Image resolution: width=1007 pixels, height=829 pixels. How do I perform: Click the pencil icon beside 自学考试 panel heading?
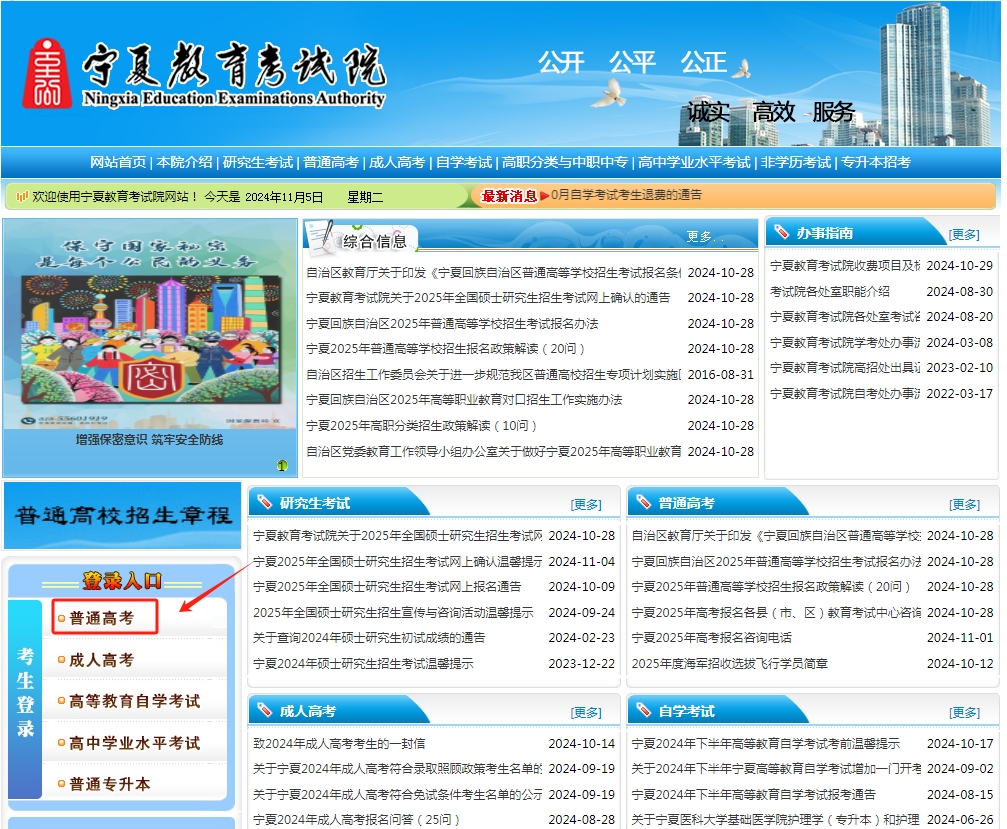[x=644, y=710]
